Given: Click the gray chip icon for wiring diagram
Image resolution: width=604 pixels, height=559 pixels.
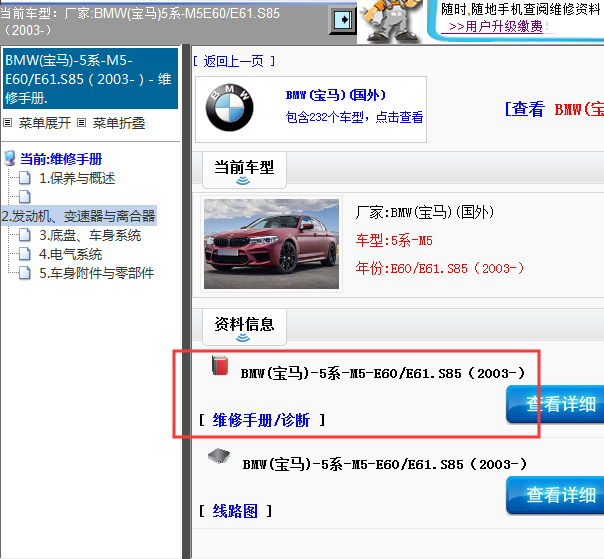Looking at the screenshot, I should coord(219,456).
